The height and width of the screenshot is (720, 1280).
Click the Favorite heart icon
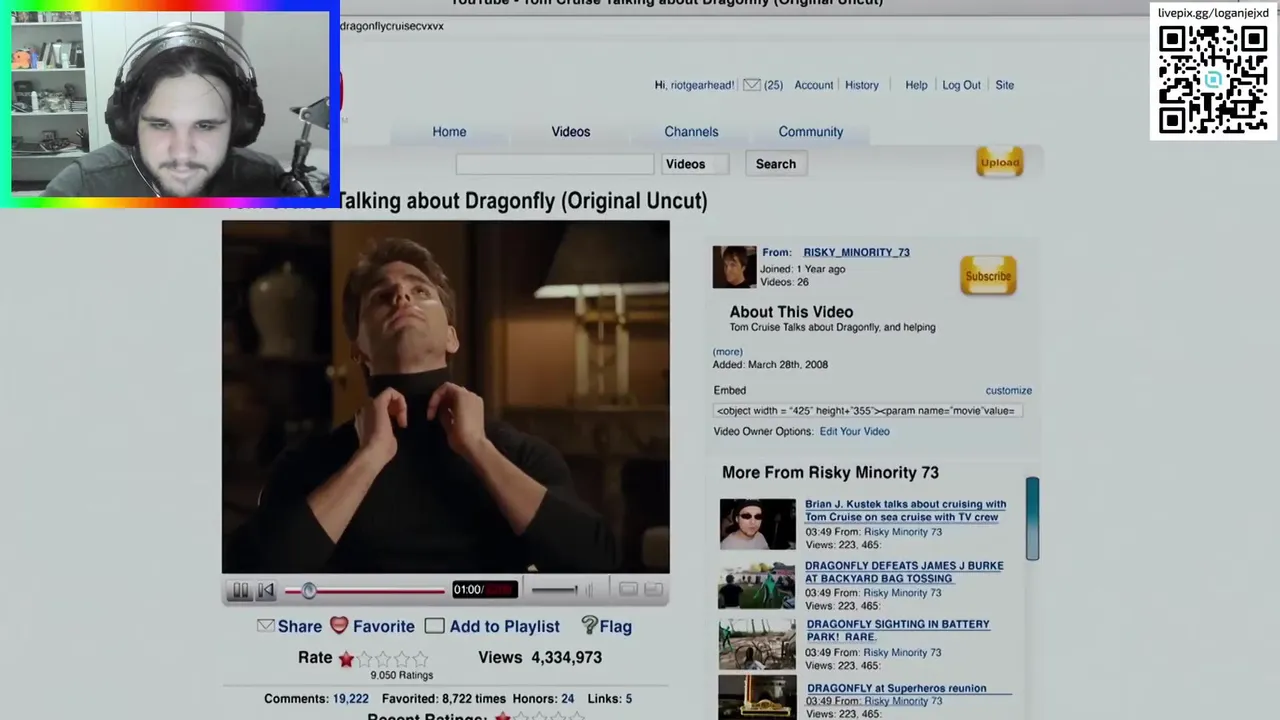[339, 625]
